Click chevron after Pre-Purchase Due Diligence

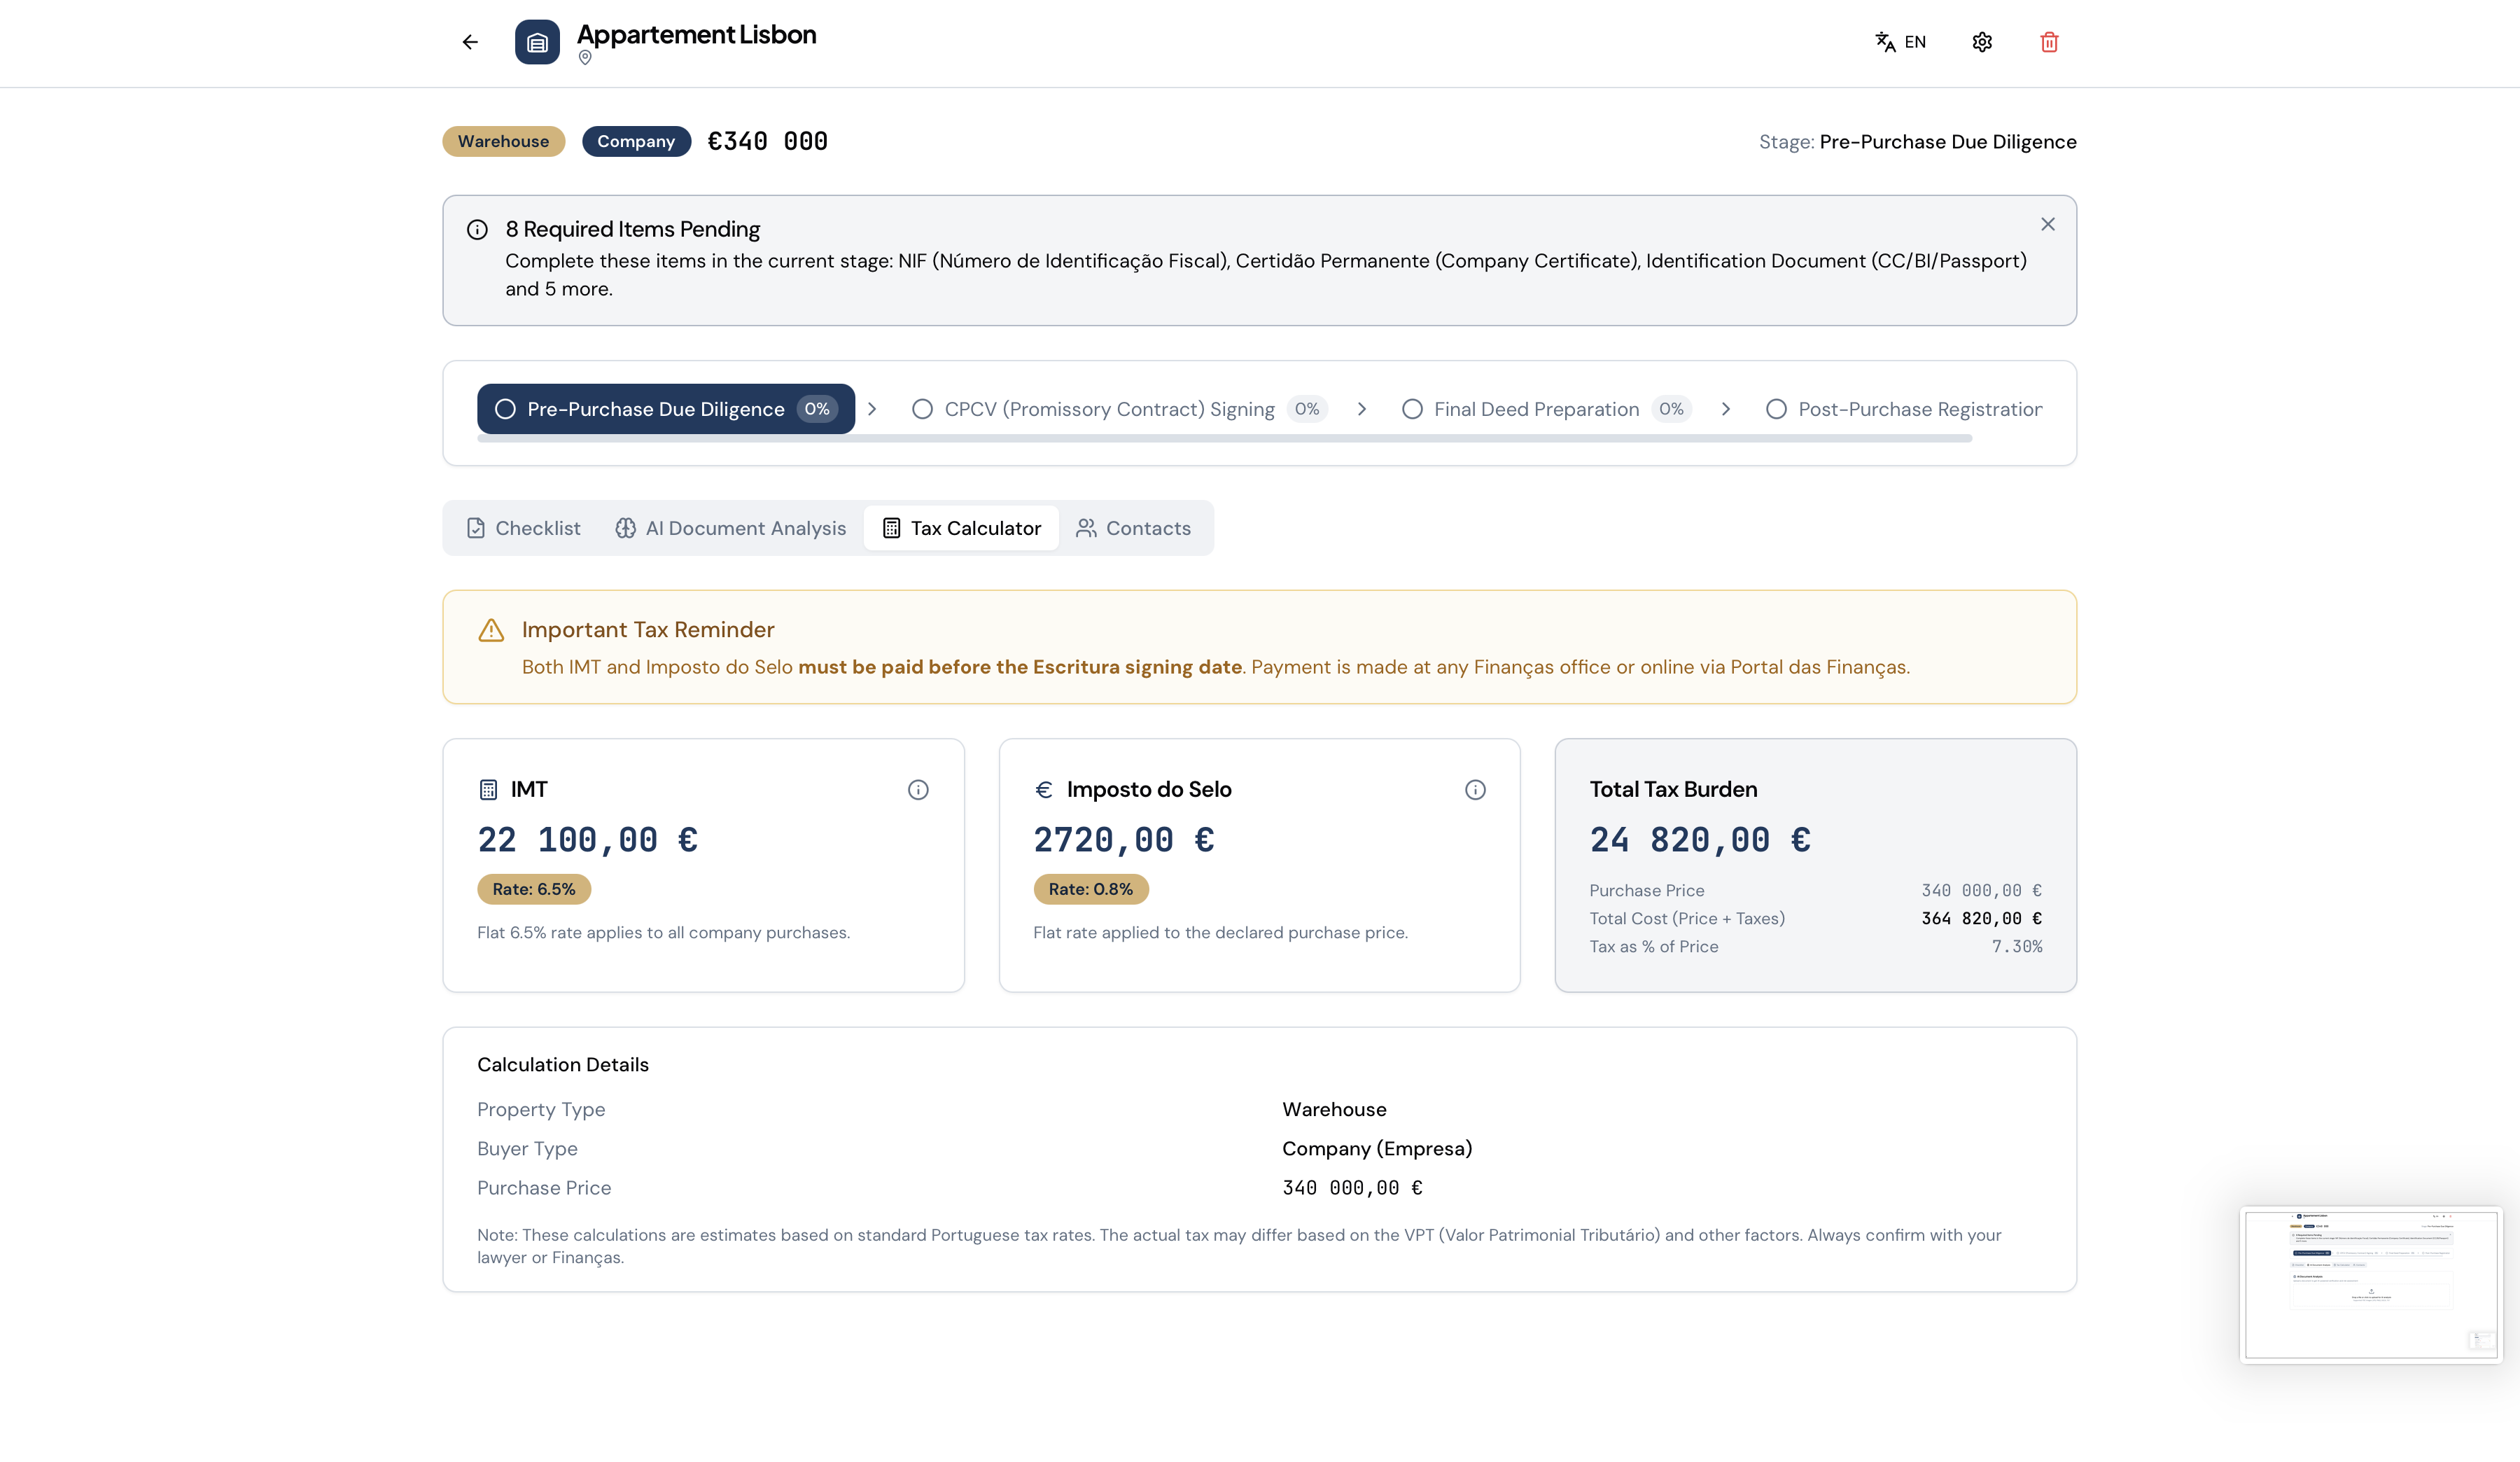pyautogui.click(x=872, y=409)
